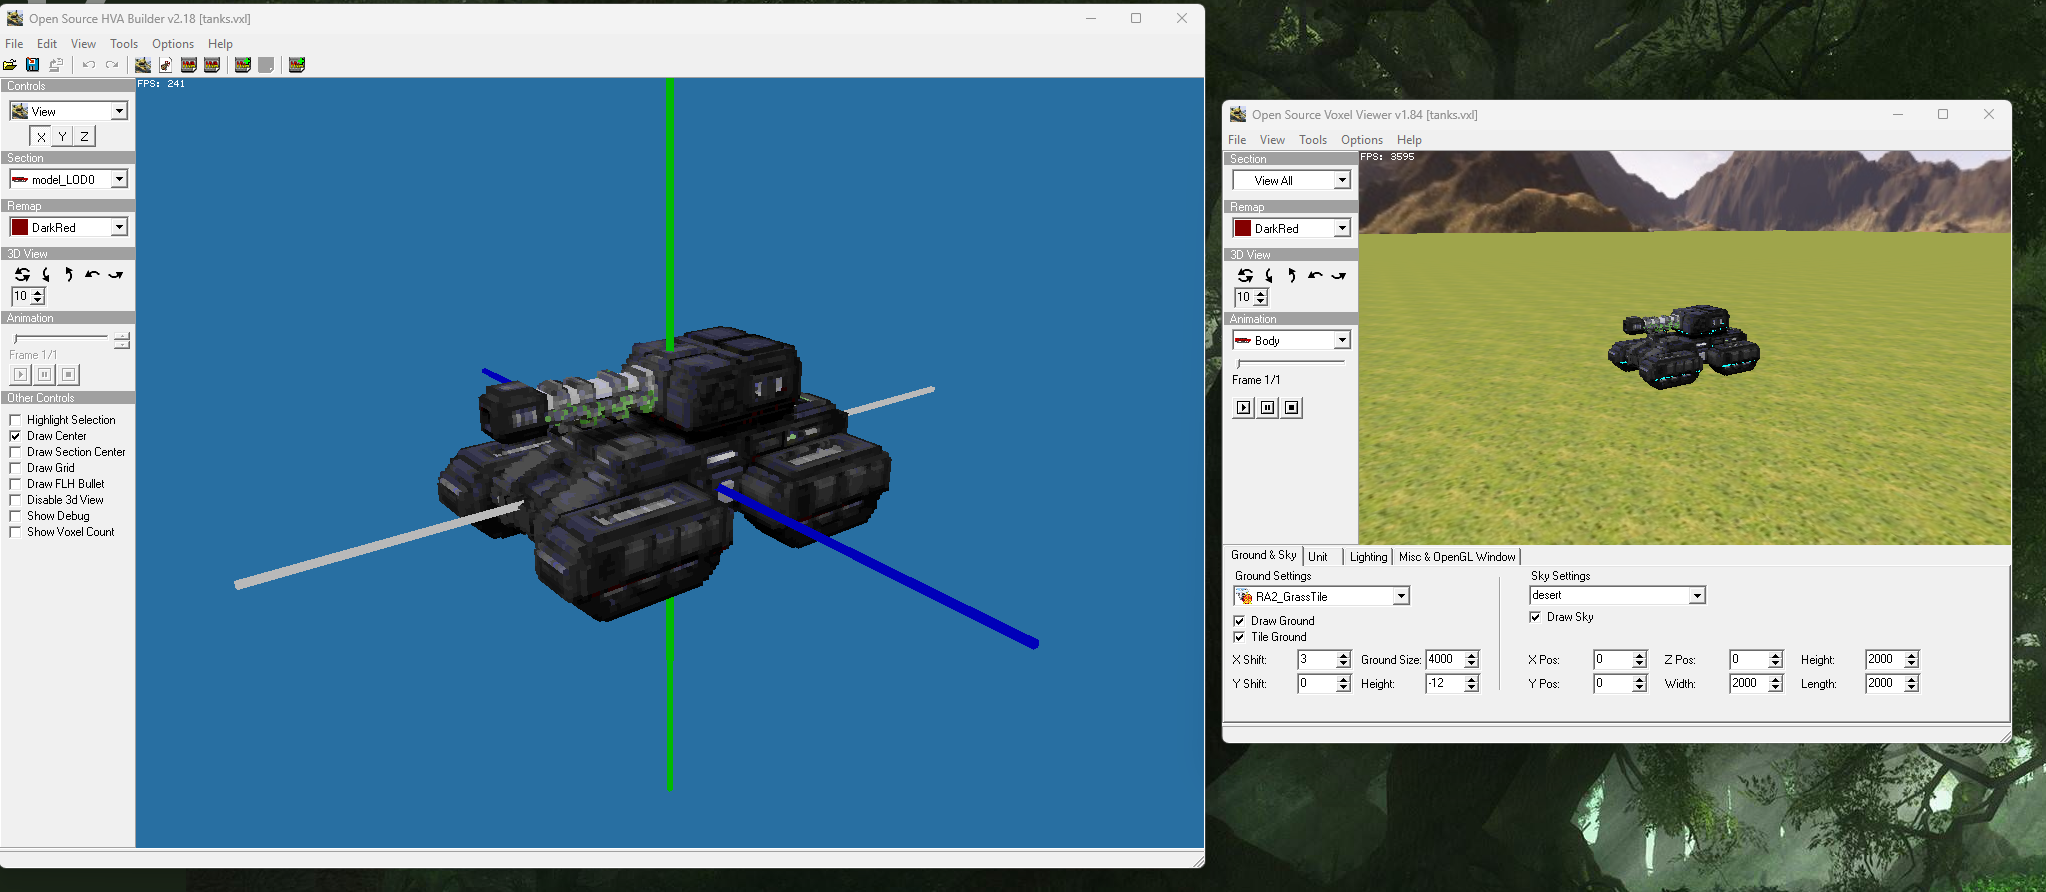Screen dimensions: 2046x892
Task: Stop the animation in Voxel Viewer
Action: pos(1292,407)
